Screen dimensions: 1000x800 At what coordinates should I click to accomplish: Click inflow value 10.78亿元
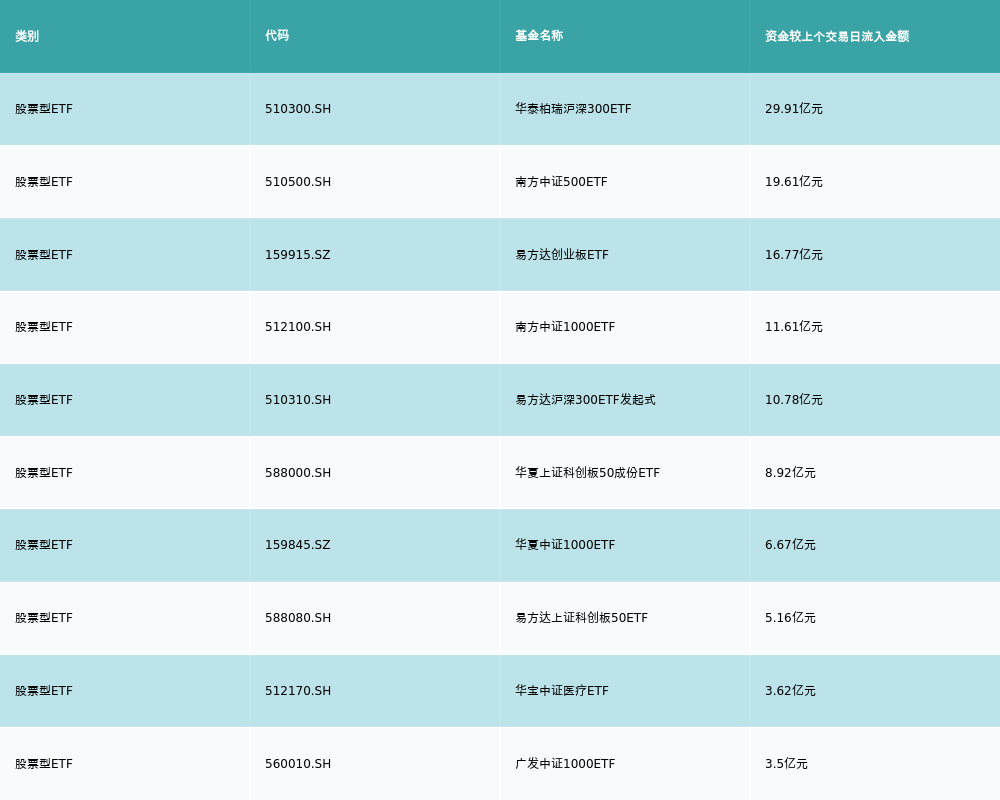coord(794,400)
